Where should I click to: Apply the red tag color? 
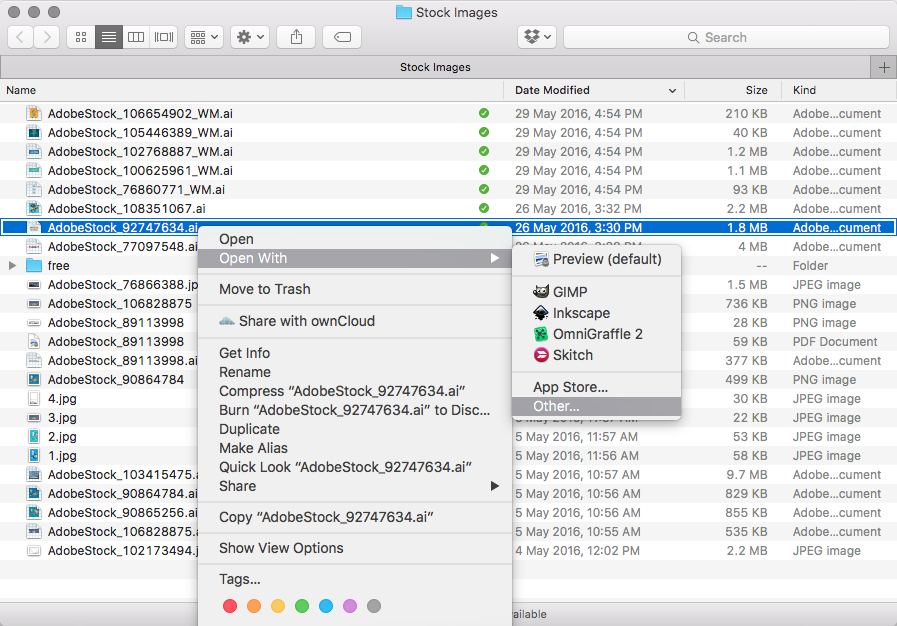tap(230, 606)
